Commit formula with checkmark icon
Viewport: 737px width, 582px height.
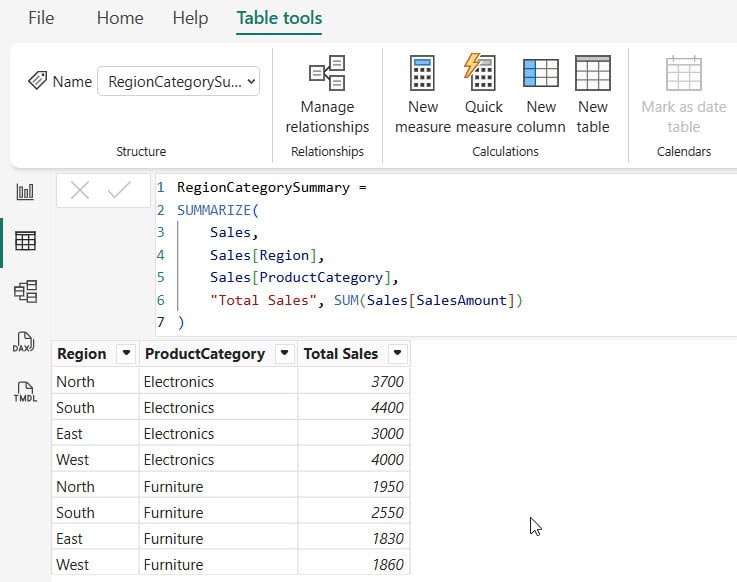[119, 190]
